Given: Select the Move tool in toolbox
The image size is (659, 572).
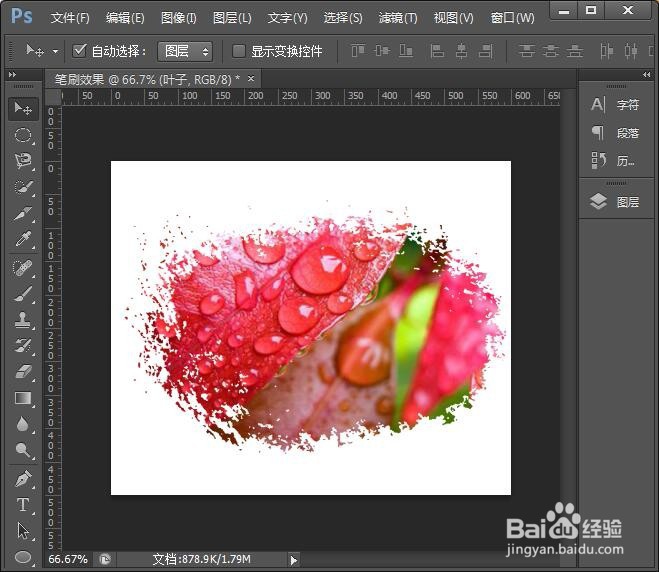Looking at the screenshot, I should (23, 109).
